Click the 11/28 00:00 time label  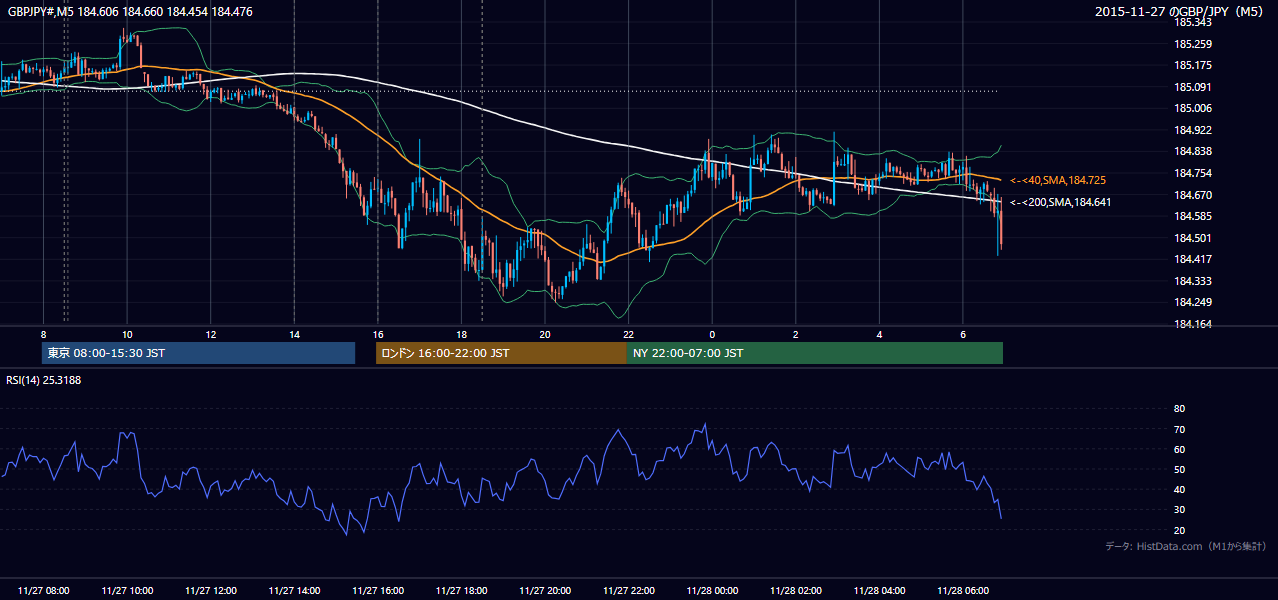[x=712, y=591]
